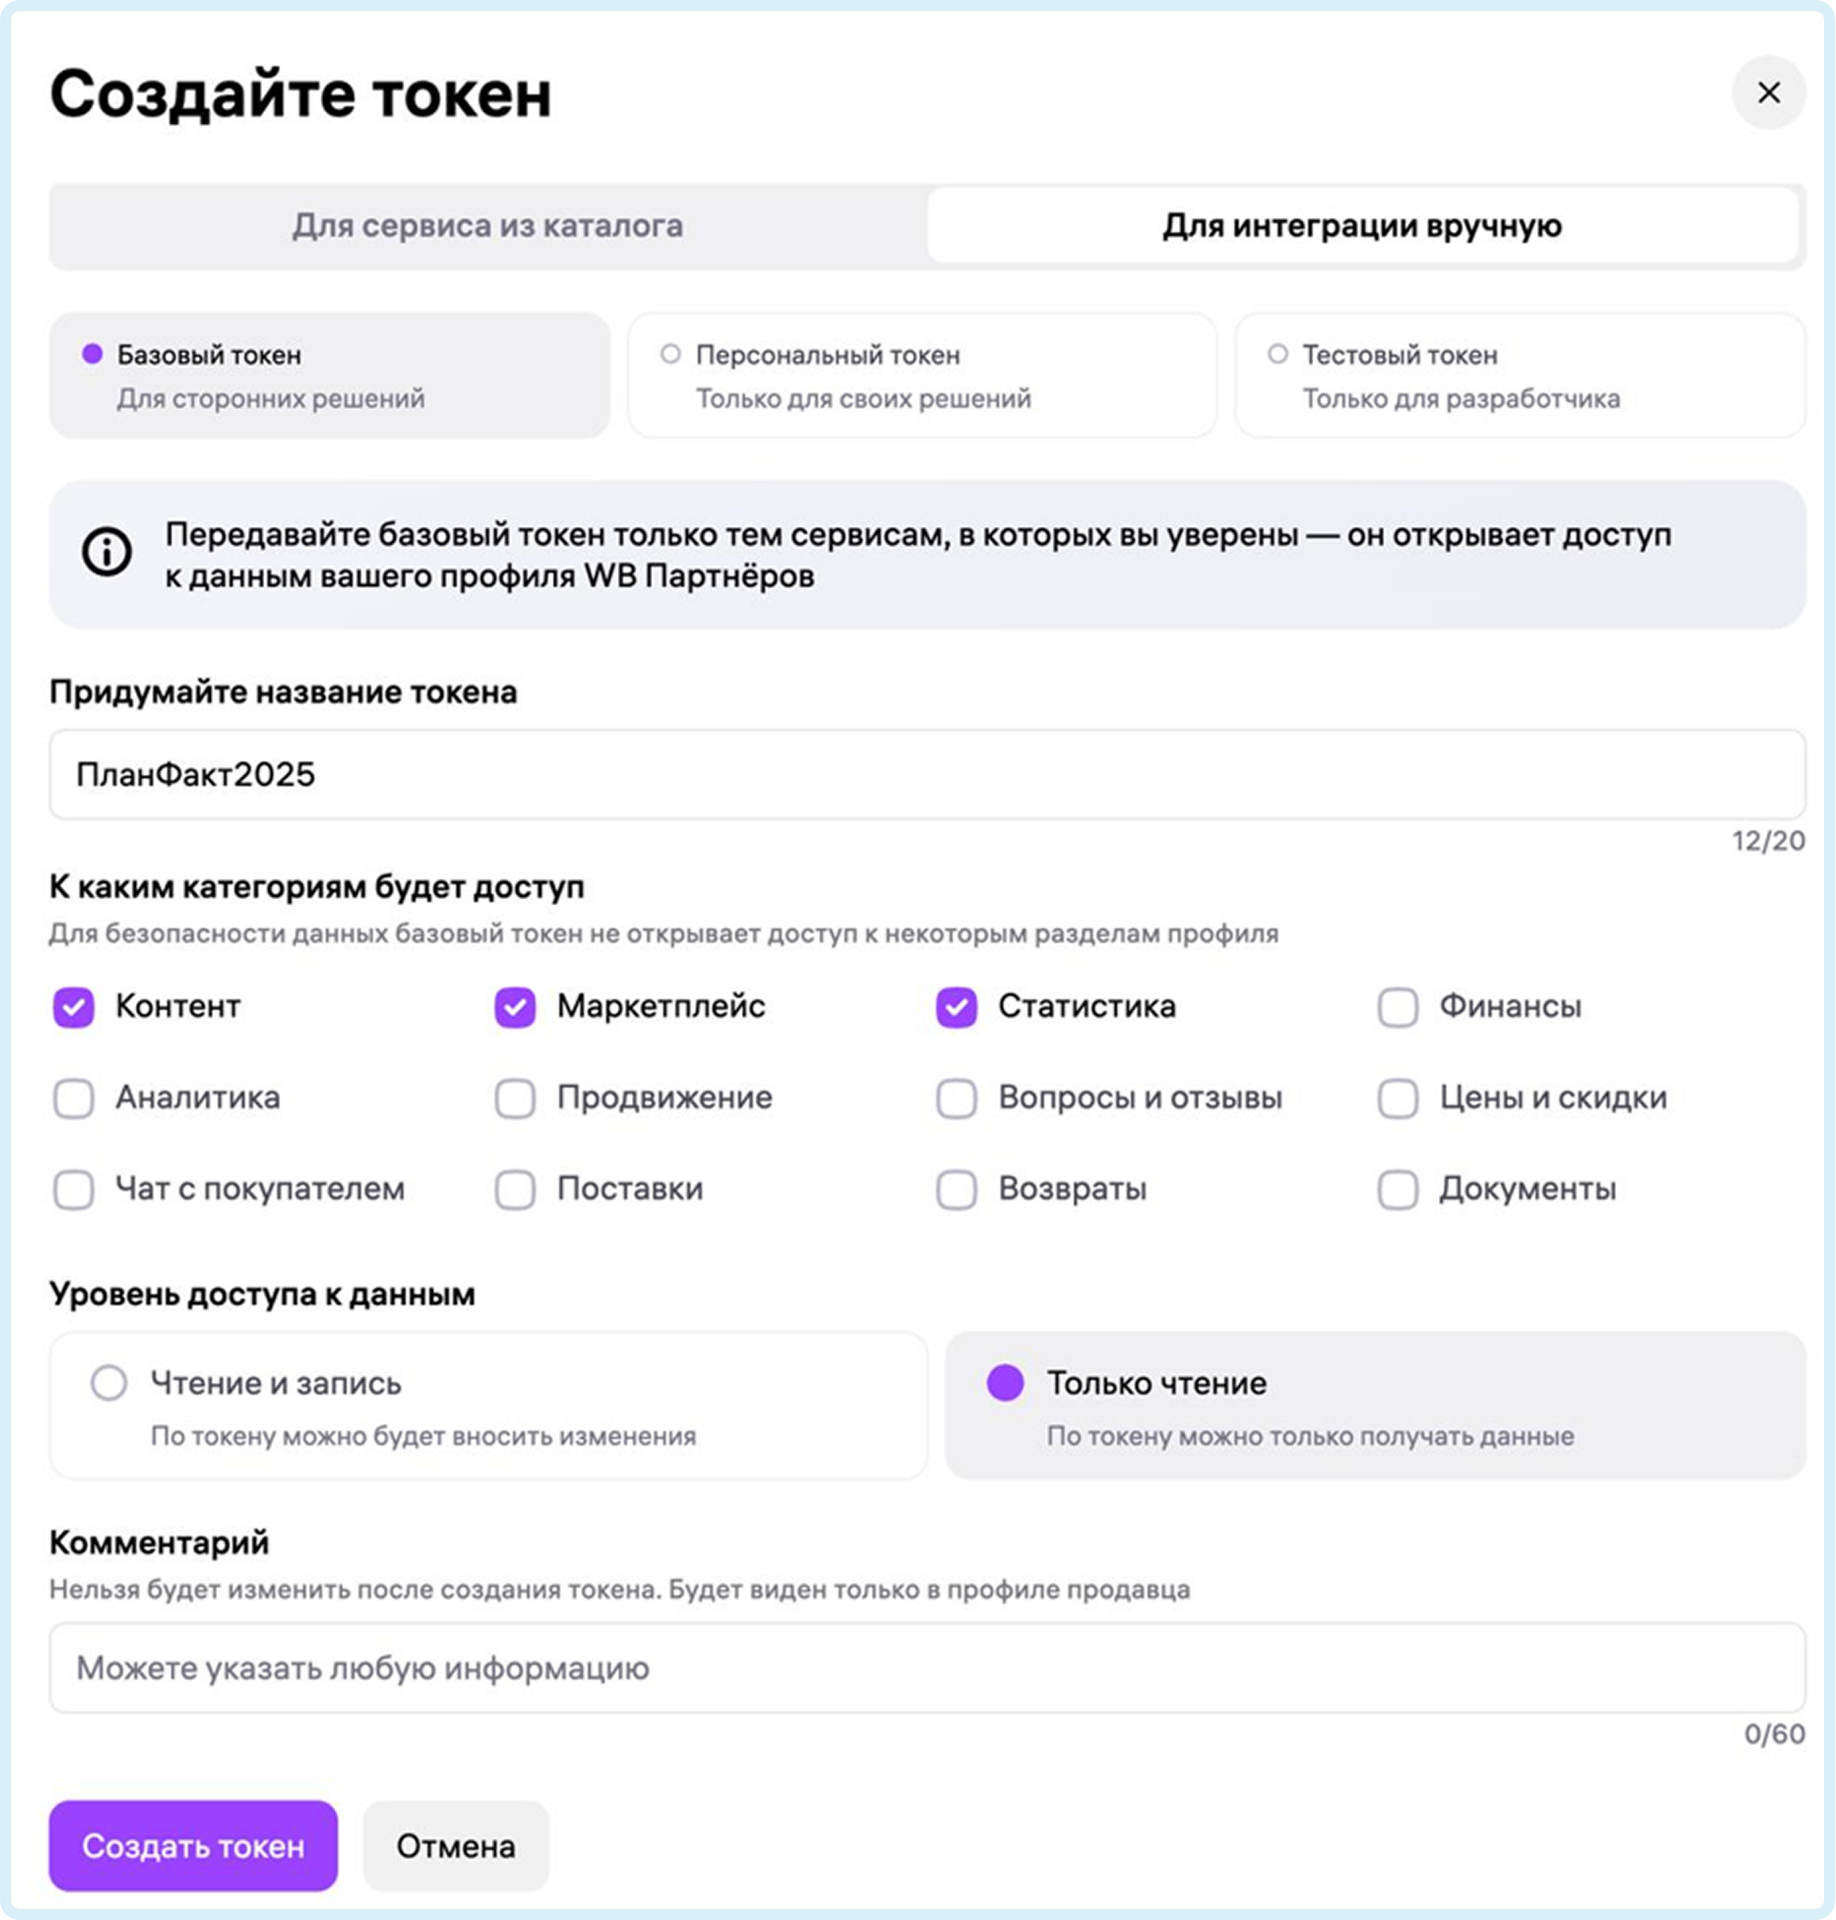
Task: Check the 'Аналитика' category
Action: 74,1098
